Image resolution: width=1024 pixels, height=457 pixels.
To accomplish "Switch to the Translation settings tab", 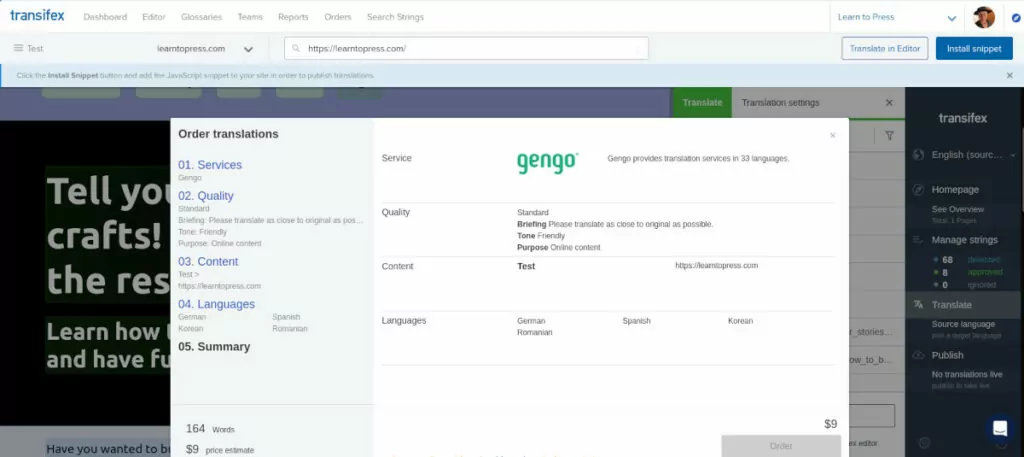I will 780,102.
